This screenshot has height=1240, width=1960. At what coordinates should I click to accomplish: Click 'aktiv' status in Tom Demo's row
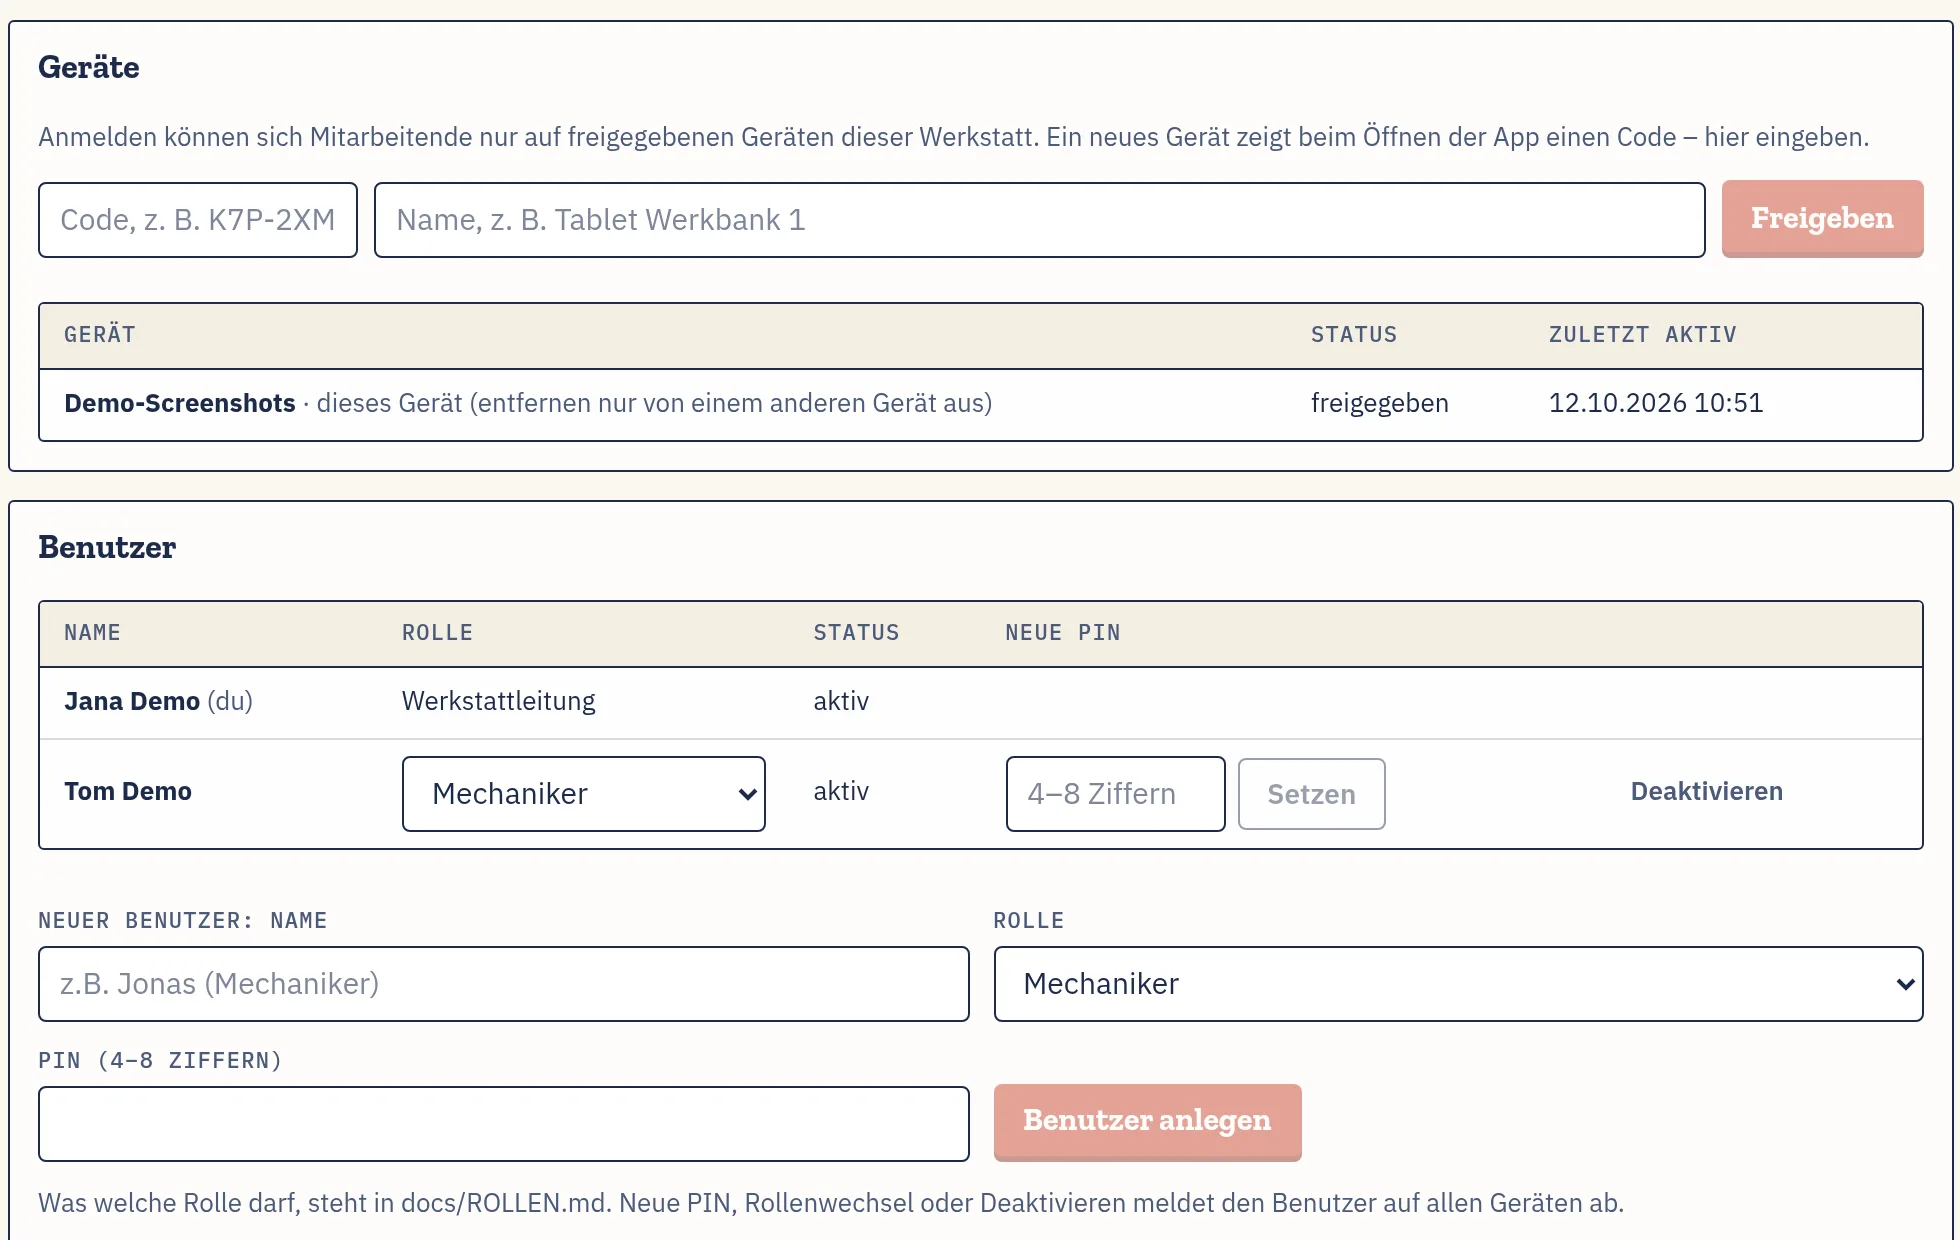coord(841,791)
